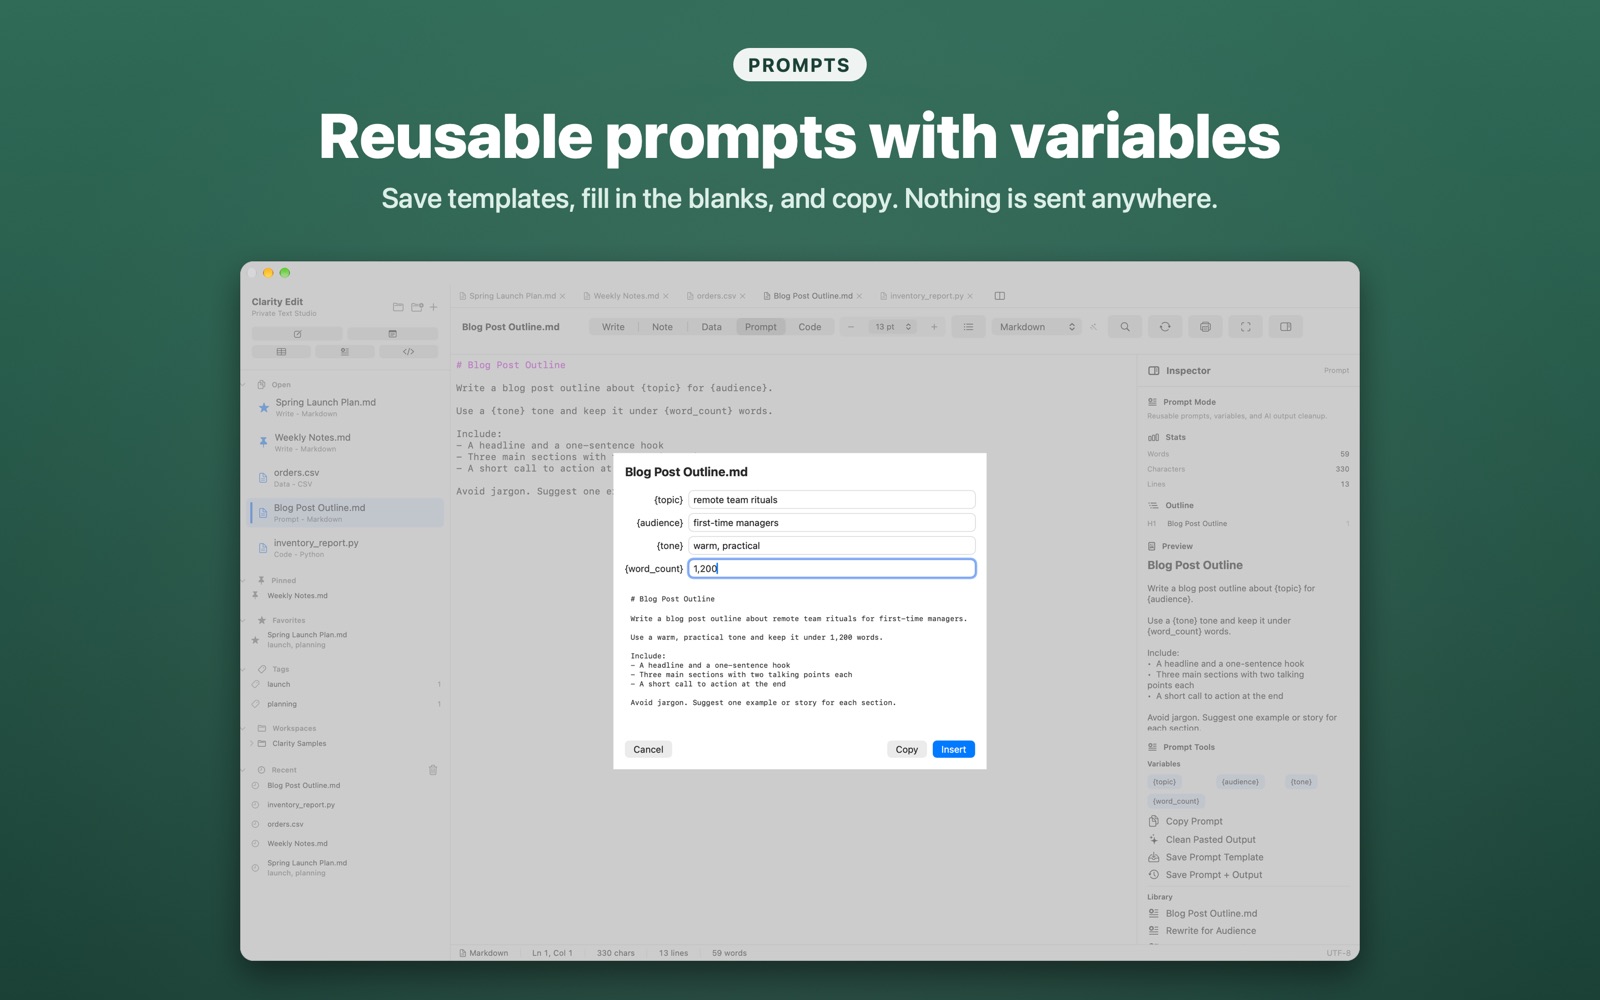
Task: Click the print icon in the toolbar
Action: 1205,327
